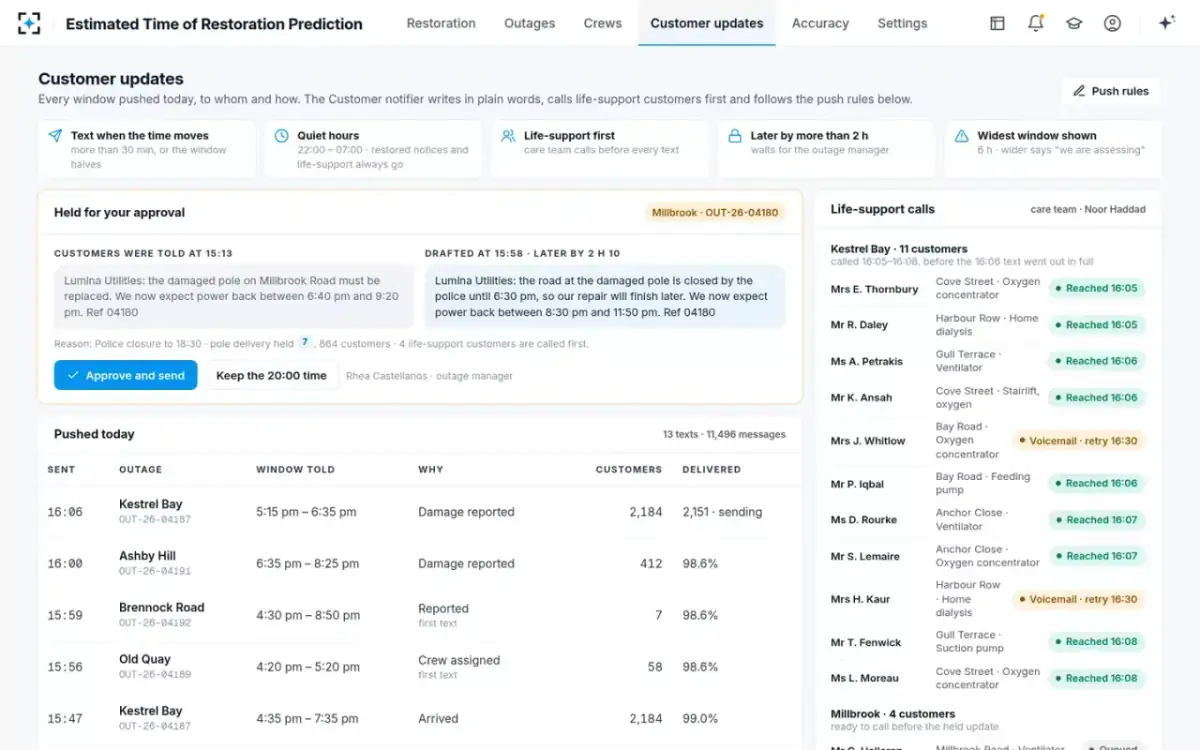Image resolution: width=1200 pixels, height=750 pixels.
Task: Select Mr P. Iqbal in life-support calls
Action: point(857,484)
